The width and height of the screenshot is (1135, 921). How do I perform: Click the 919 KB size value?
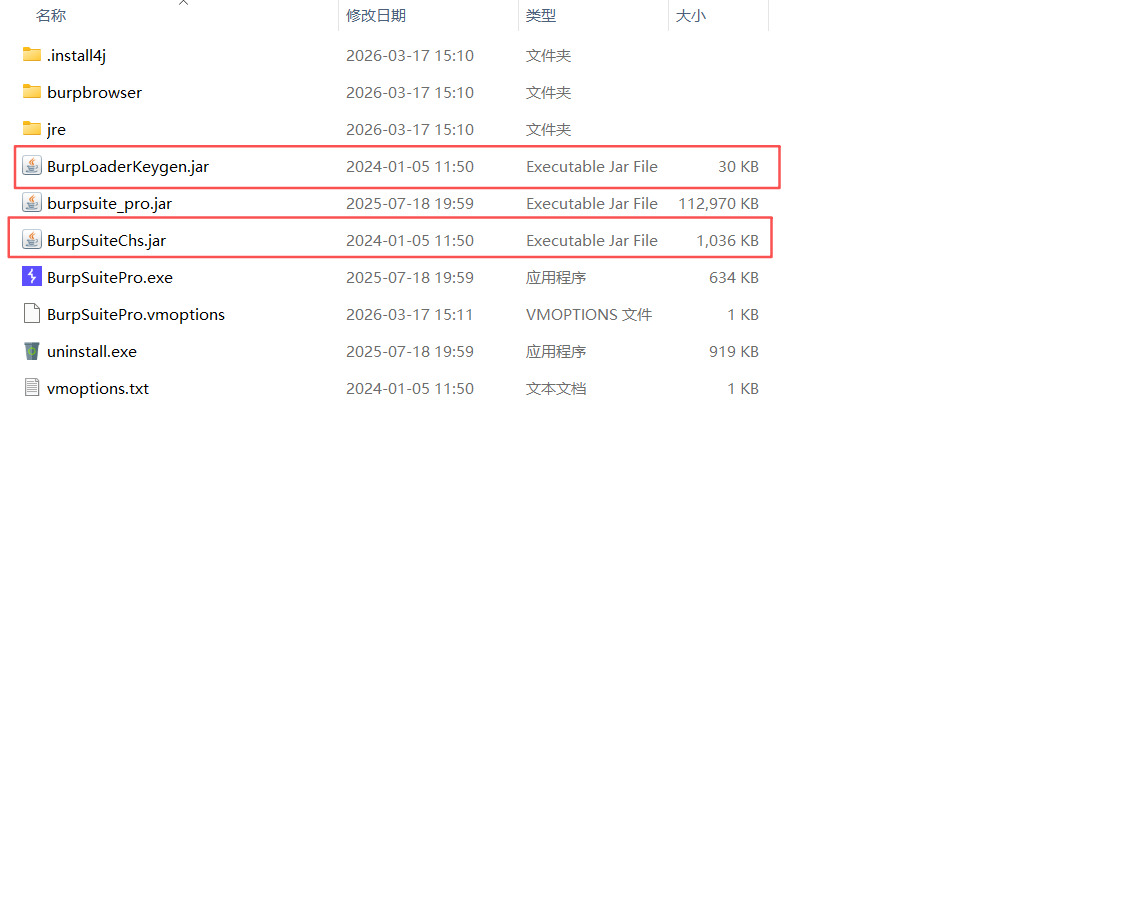tap(733, 351)
